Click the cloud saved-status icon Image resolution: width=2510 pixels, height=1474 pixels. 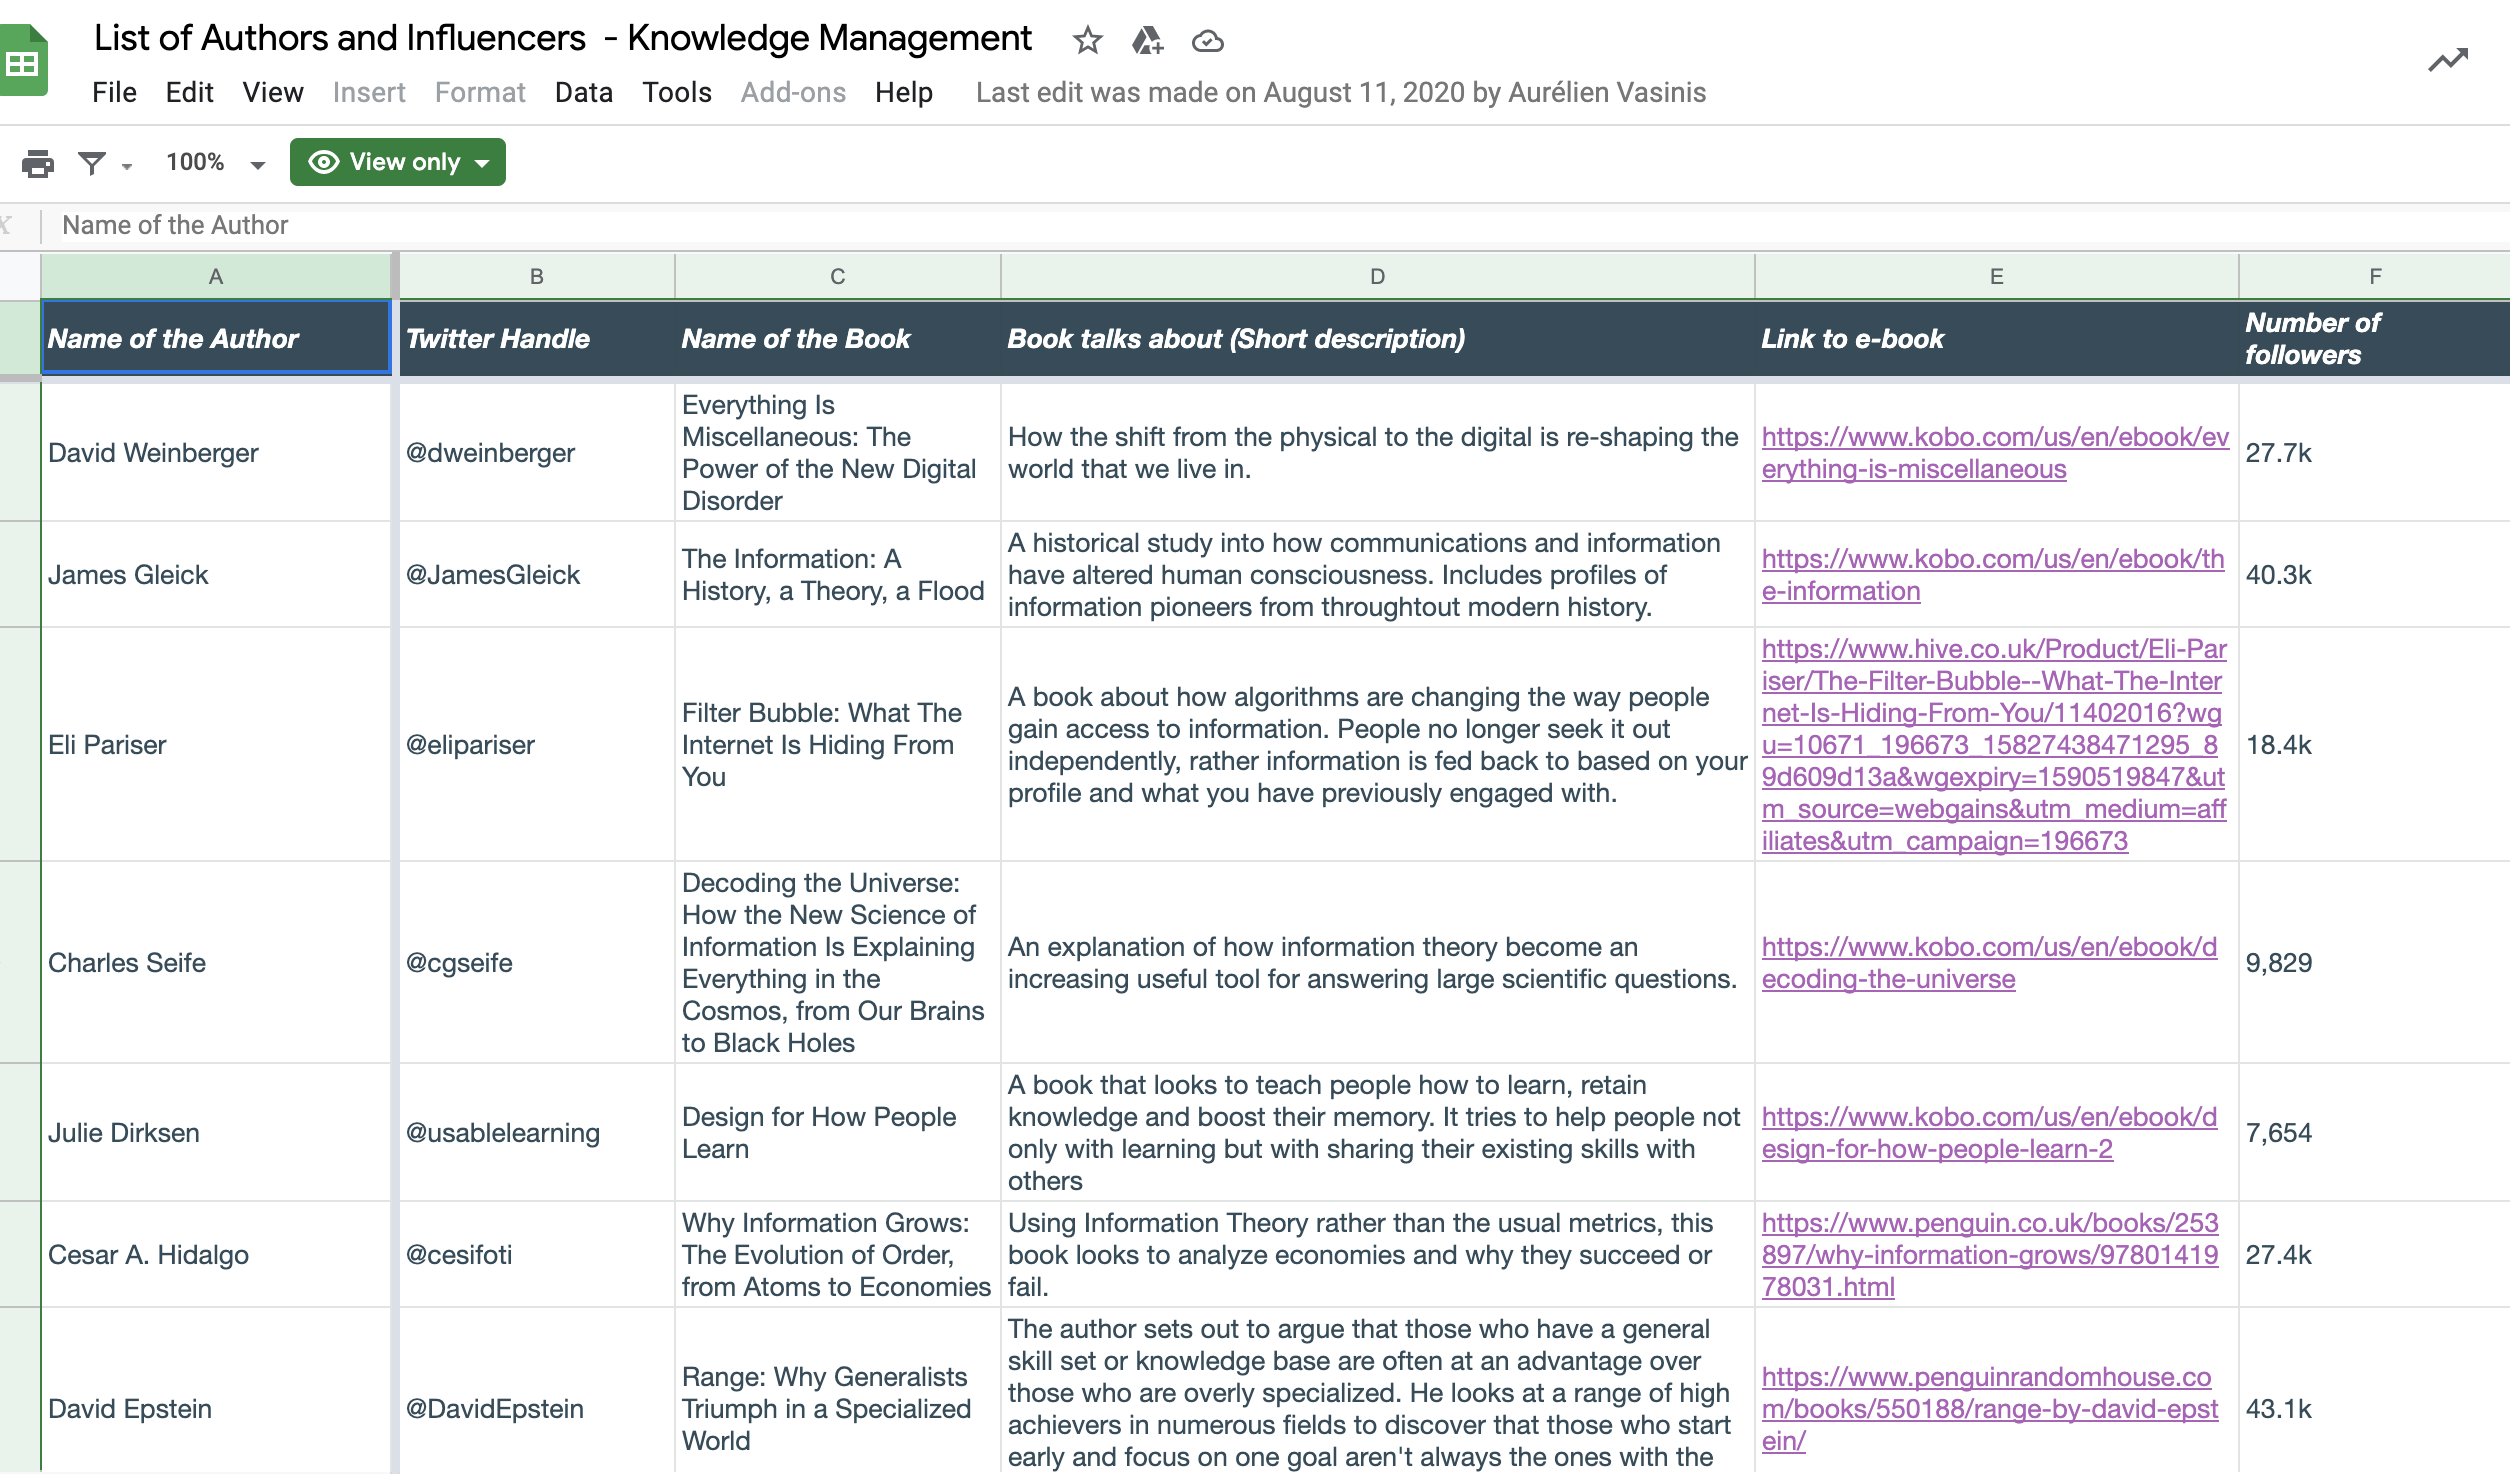click(1208, 41)
